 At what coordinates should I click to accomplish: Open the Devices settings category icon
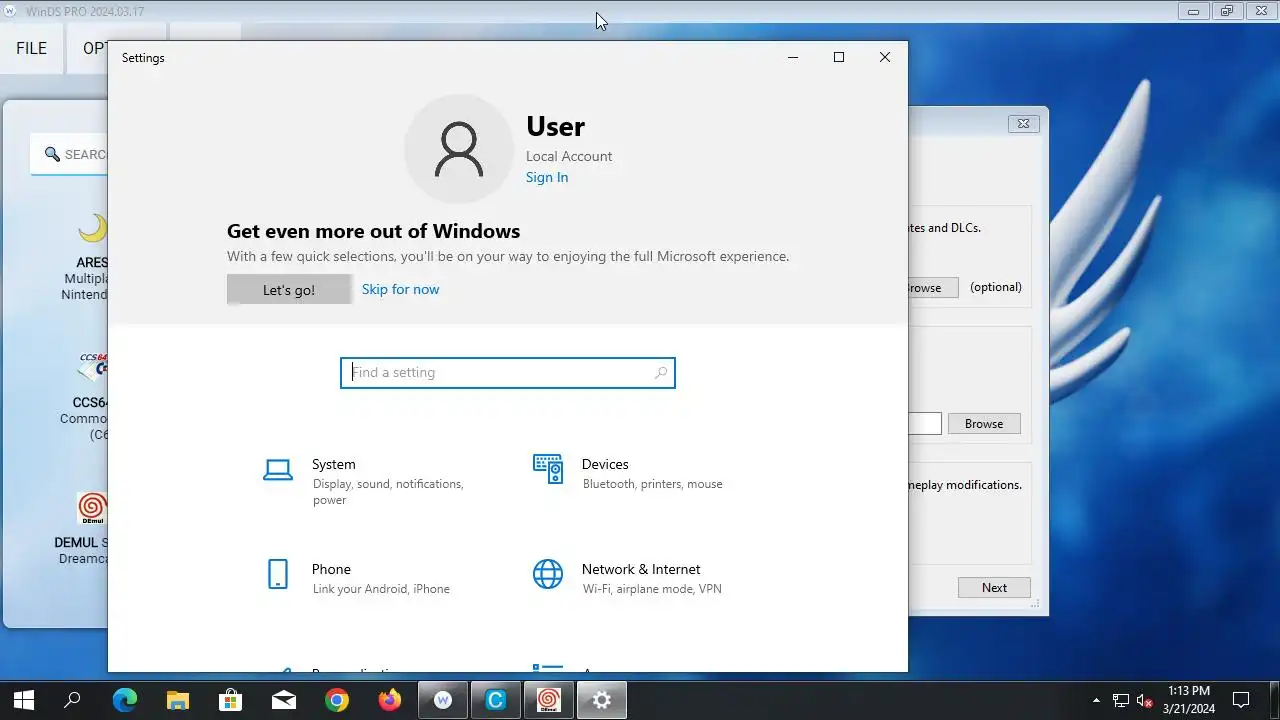coord(548,469)
